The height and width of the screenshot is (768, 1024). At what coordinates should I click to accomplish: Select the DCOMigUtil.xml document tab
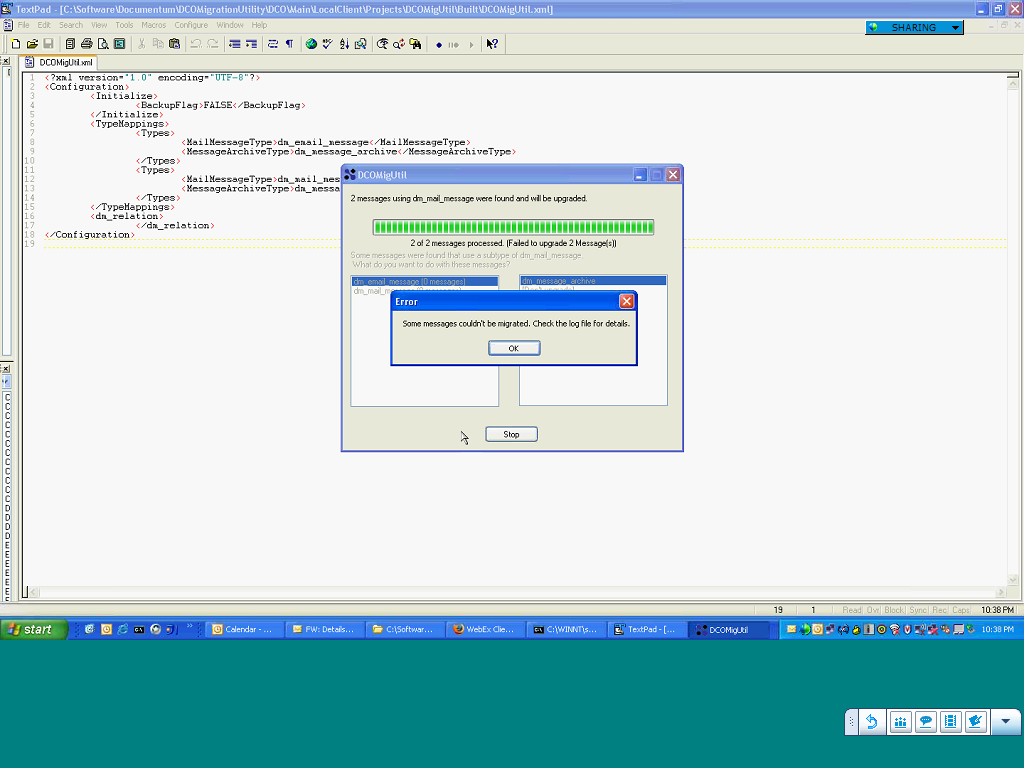[x=59, y=63]
